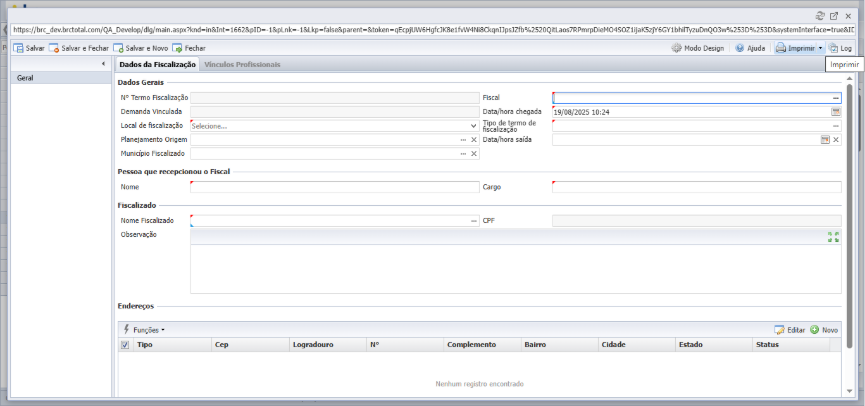The image size is (865, 406).
Task: Click the Cep column header
Action: pos(250,345)
